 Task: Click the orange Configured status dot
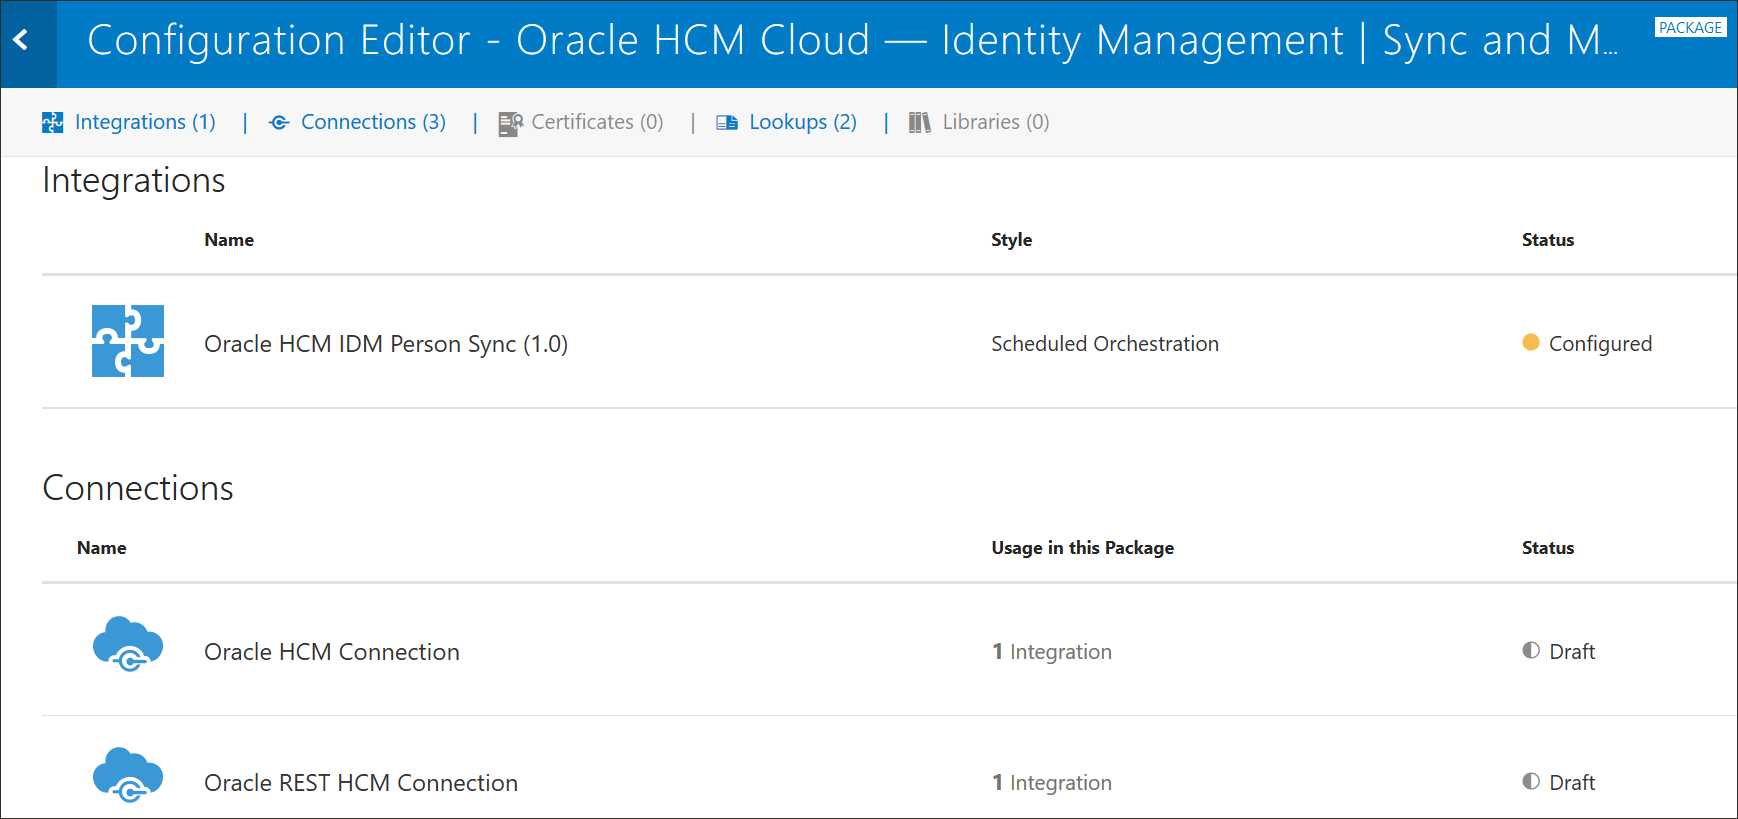[x=1531, y=343]
